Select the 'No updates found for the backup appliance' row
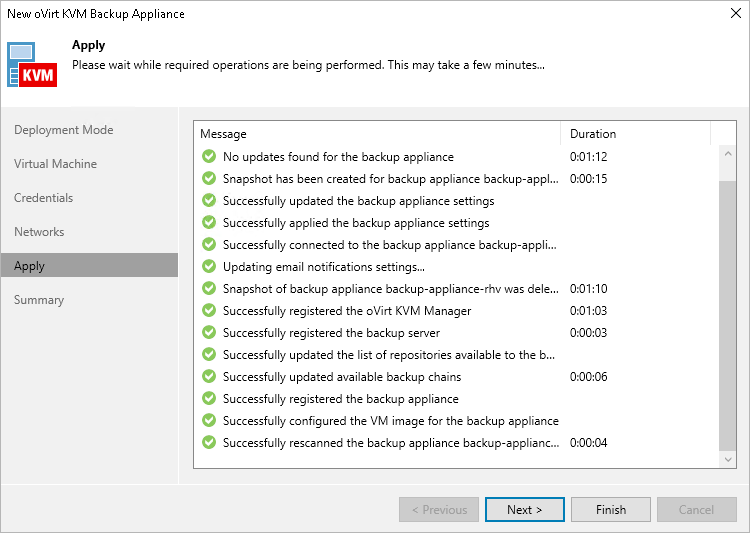The width and height of the screenshot is (750, 533). [x=338, y=157]
